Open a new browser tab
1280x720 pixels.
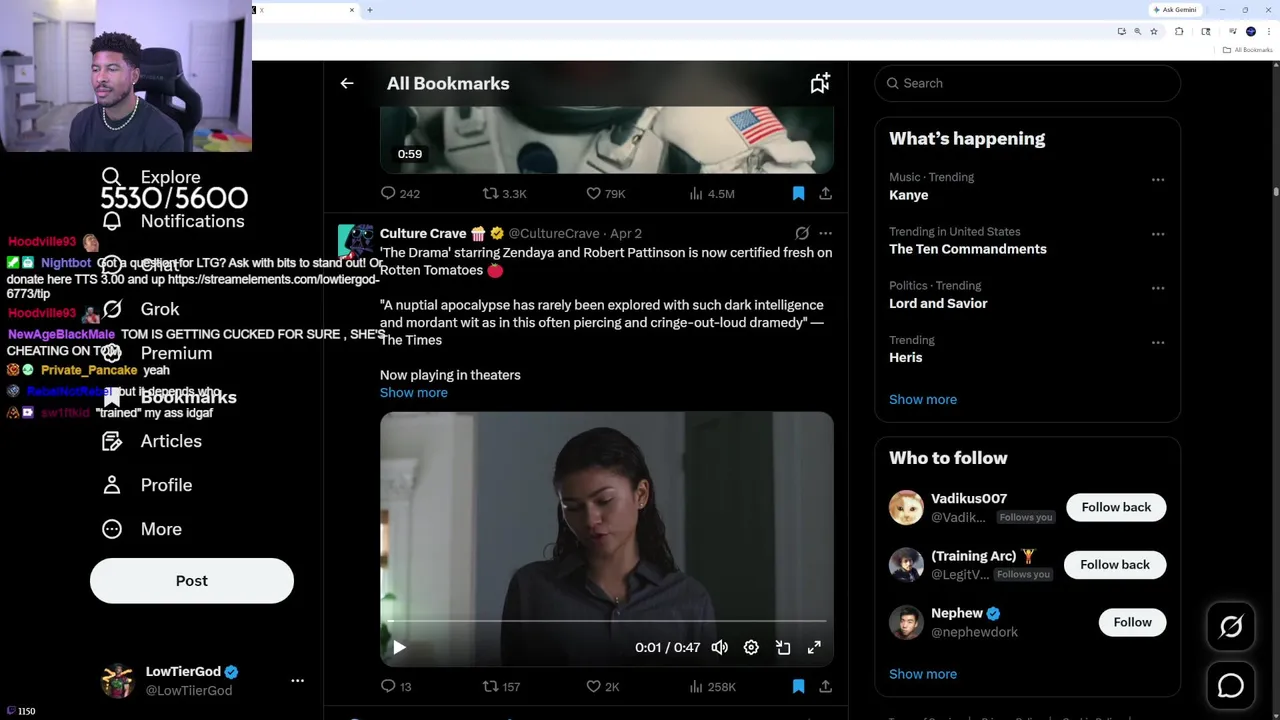click(370, 10)
